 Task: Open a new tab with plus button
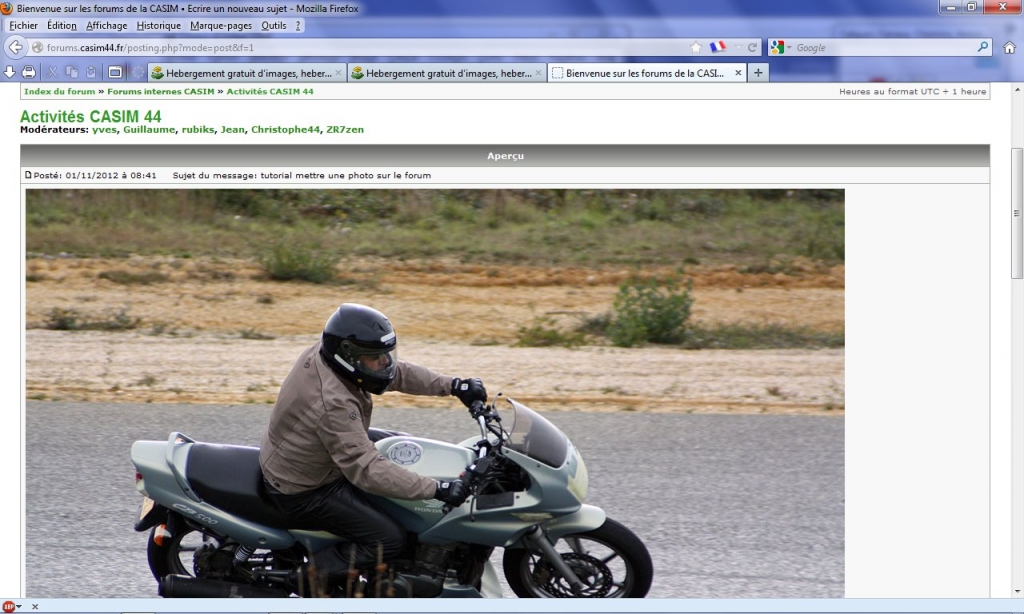758,72
